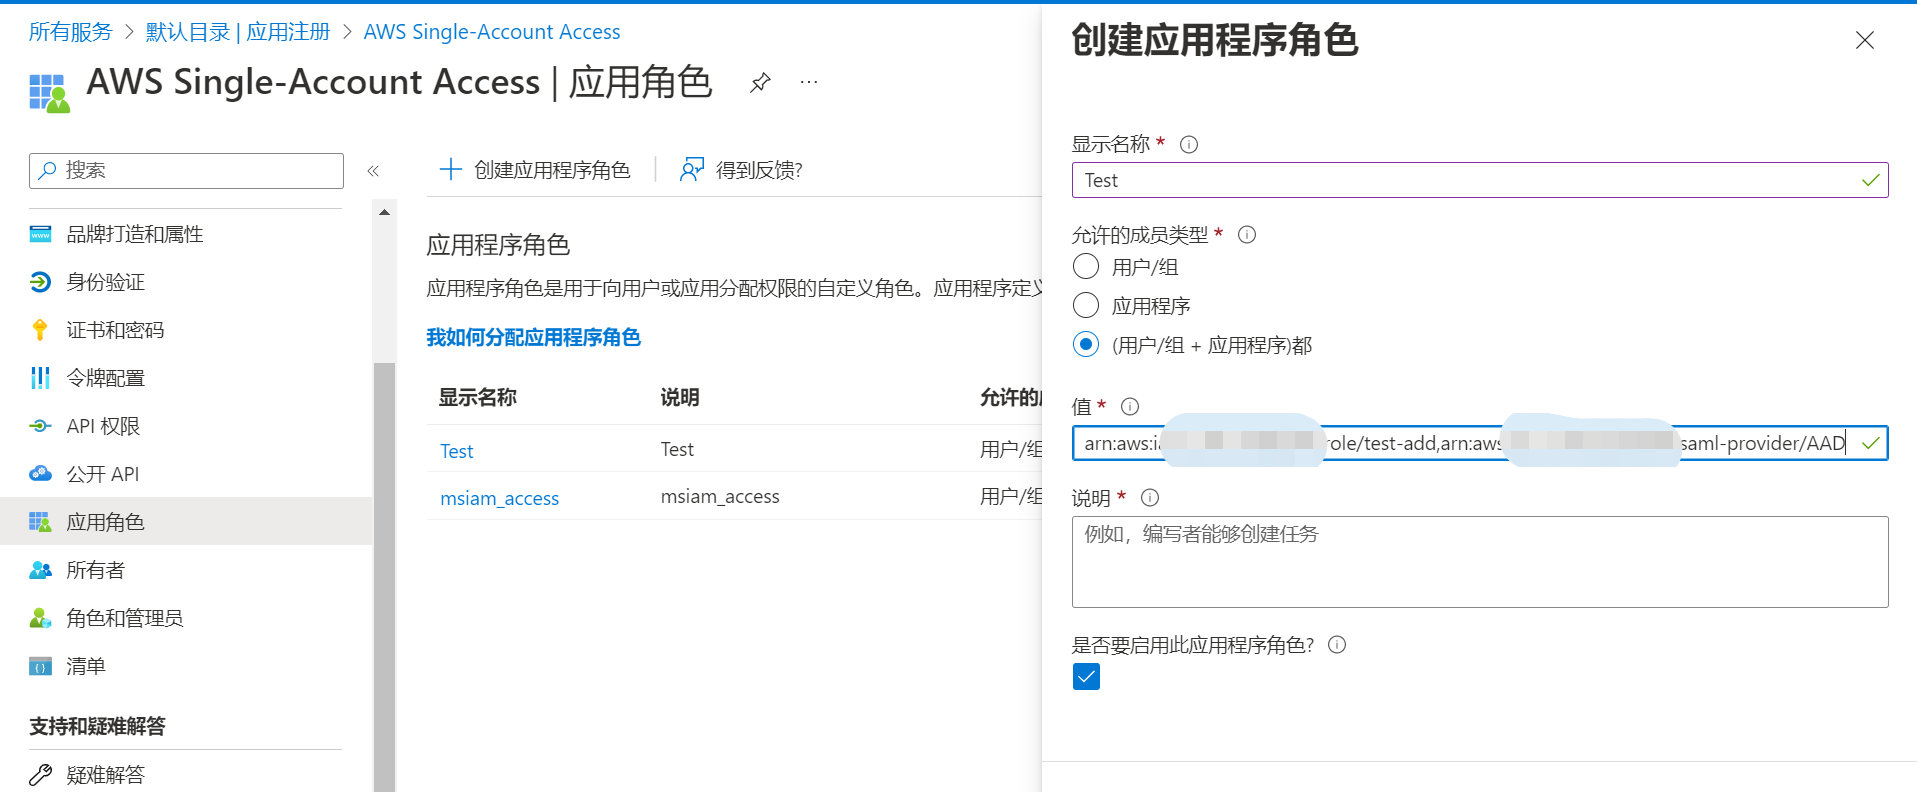
Task: Click the info icon next to 值
Action: pyautogui.click(x=1130, y=406)
